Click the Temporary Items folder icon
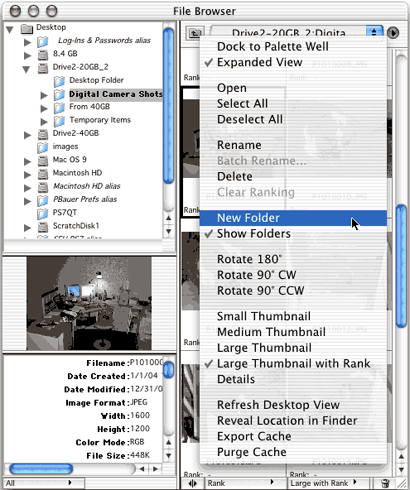Image resolution: width=410 pixels, height=490 pixels. click(x=59, y=121)
